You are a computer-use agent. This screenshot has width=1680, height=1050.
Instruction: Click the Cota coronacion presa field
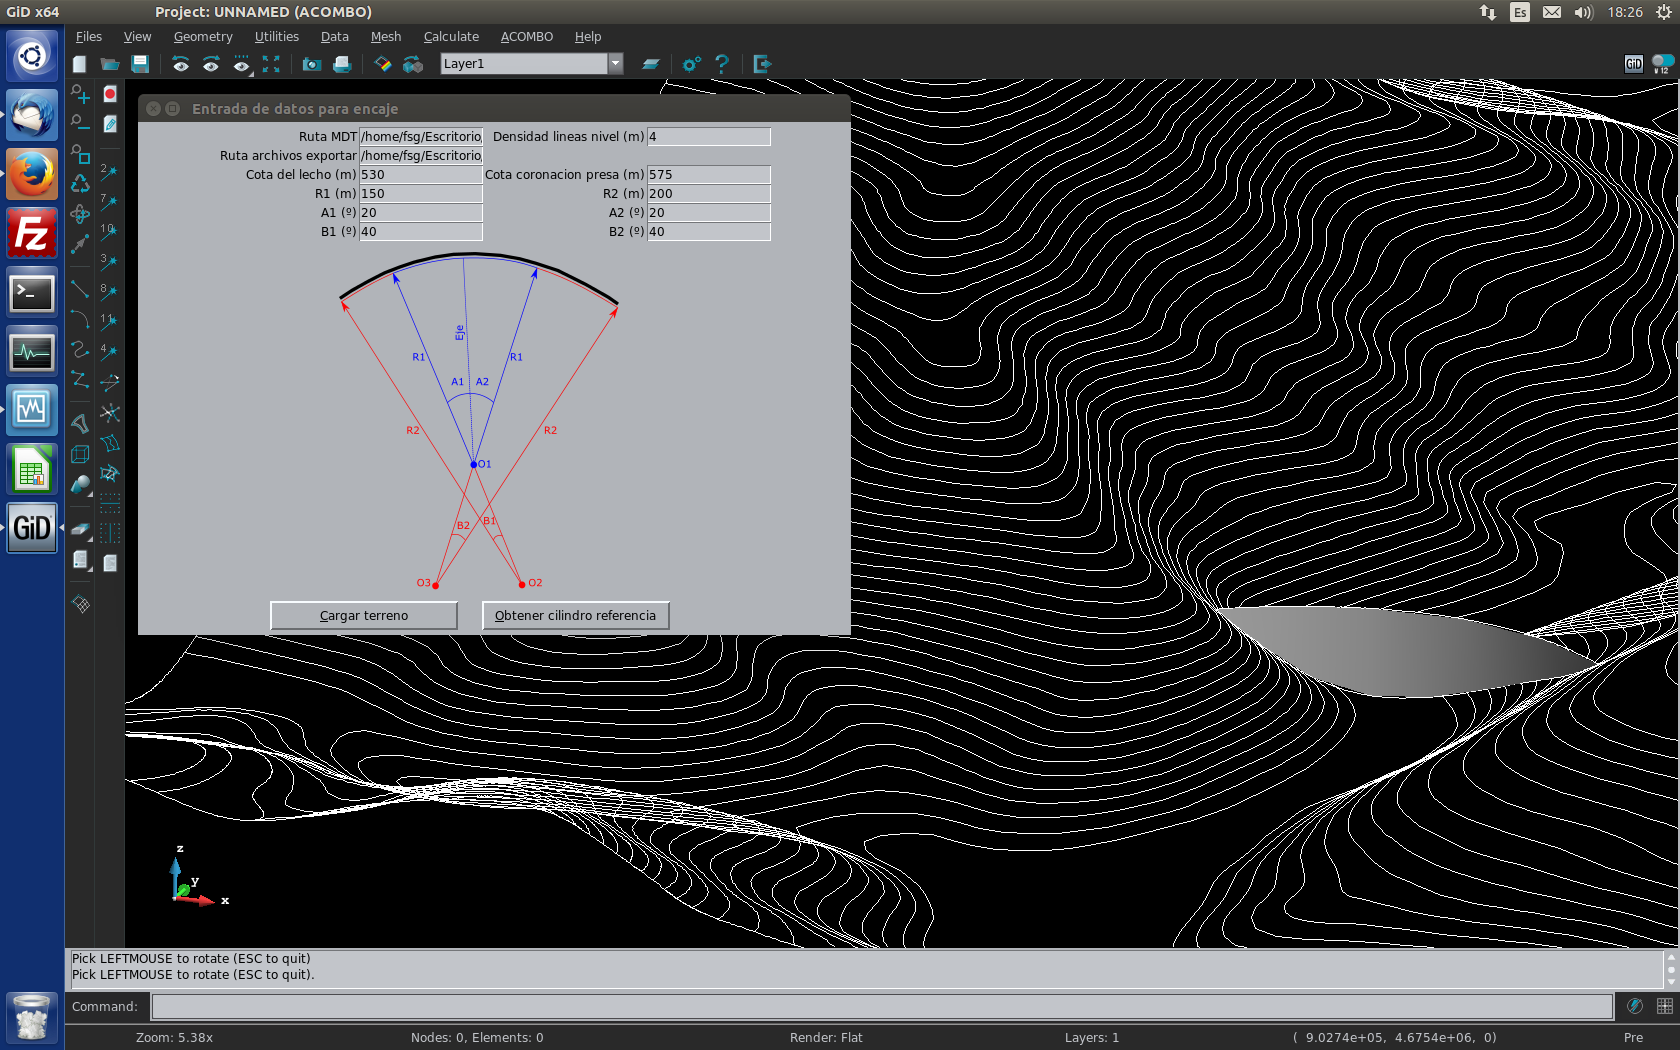[x=708, y=175]
